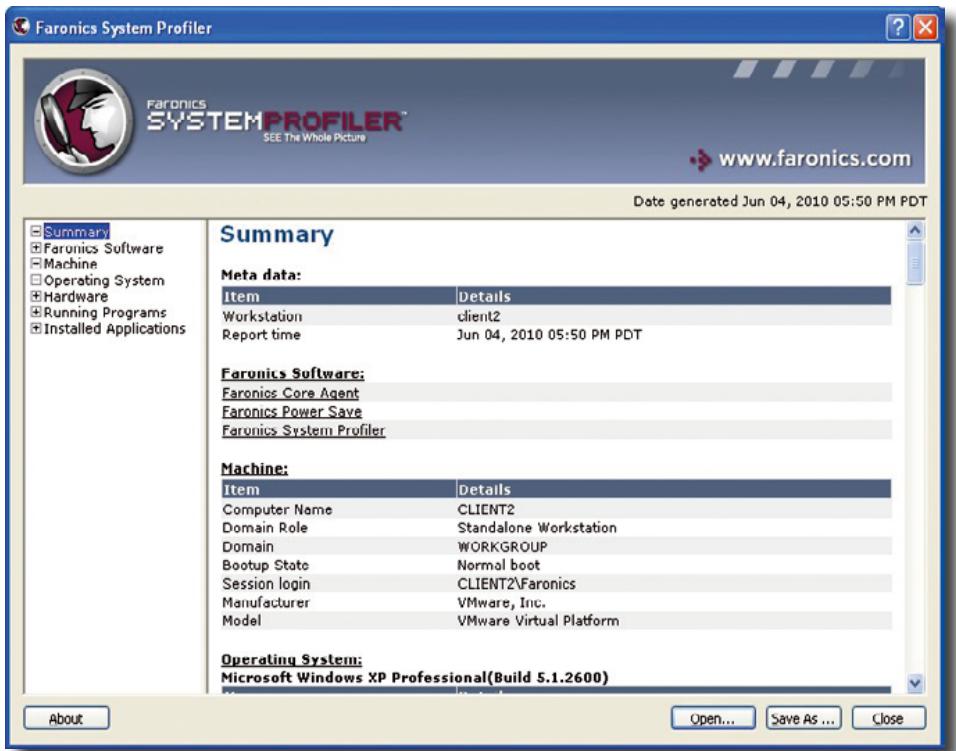Follow the Operating System: heading link
This screenshot has height=751, width=956.
tap(291, 660)
